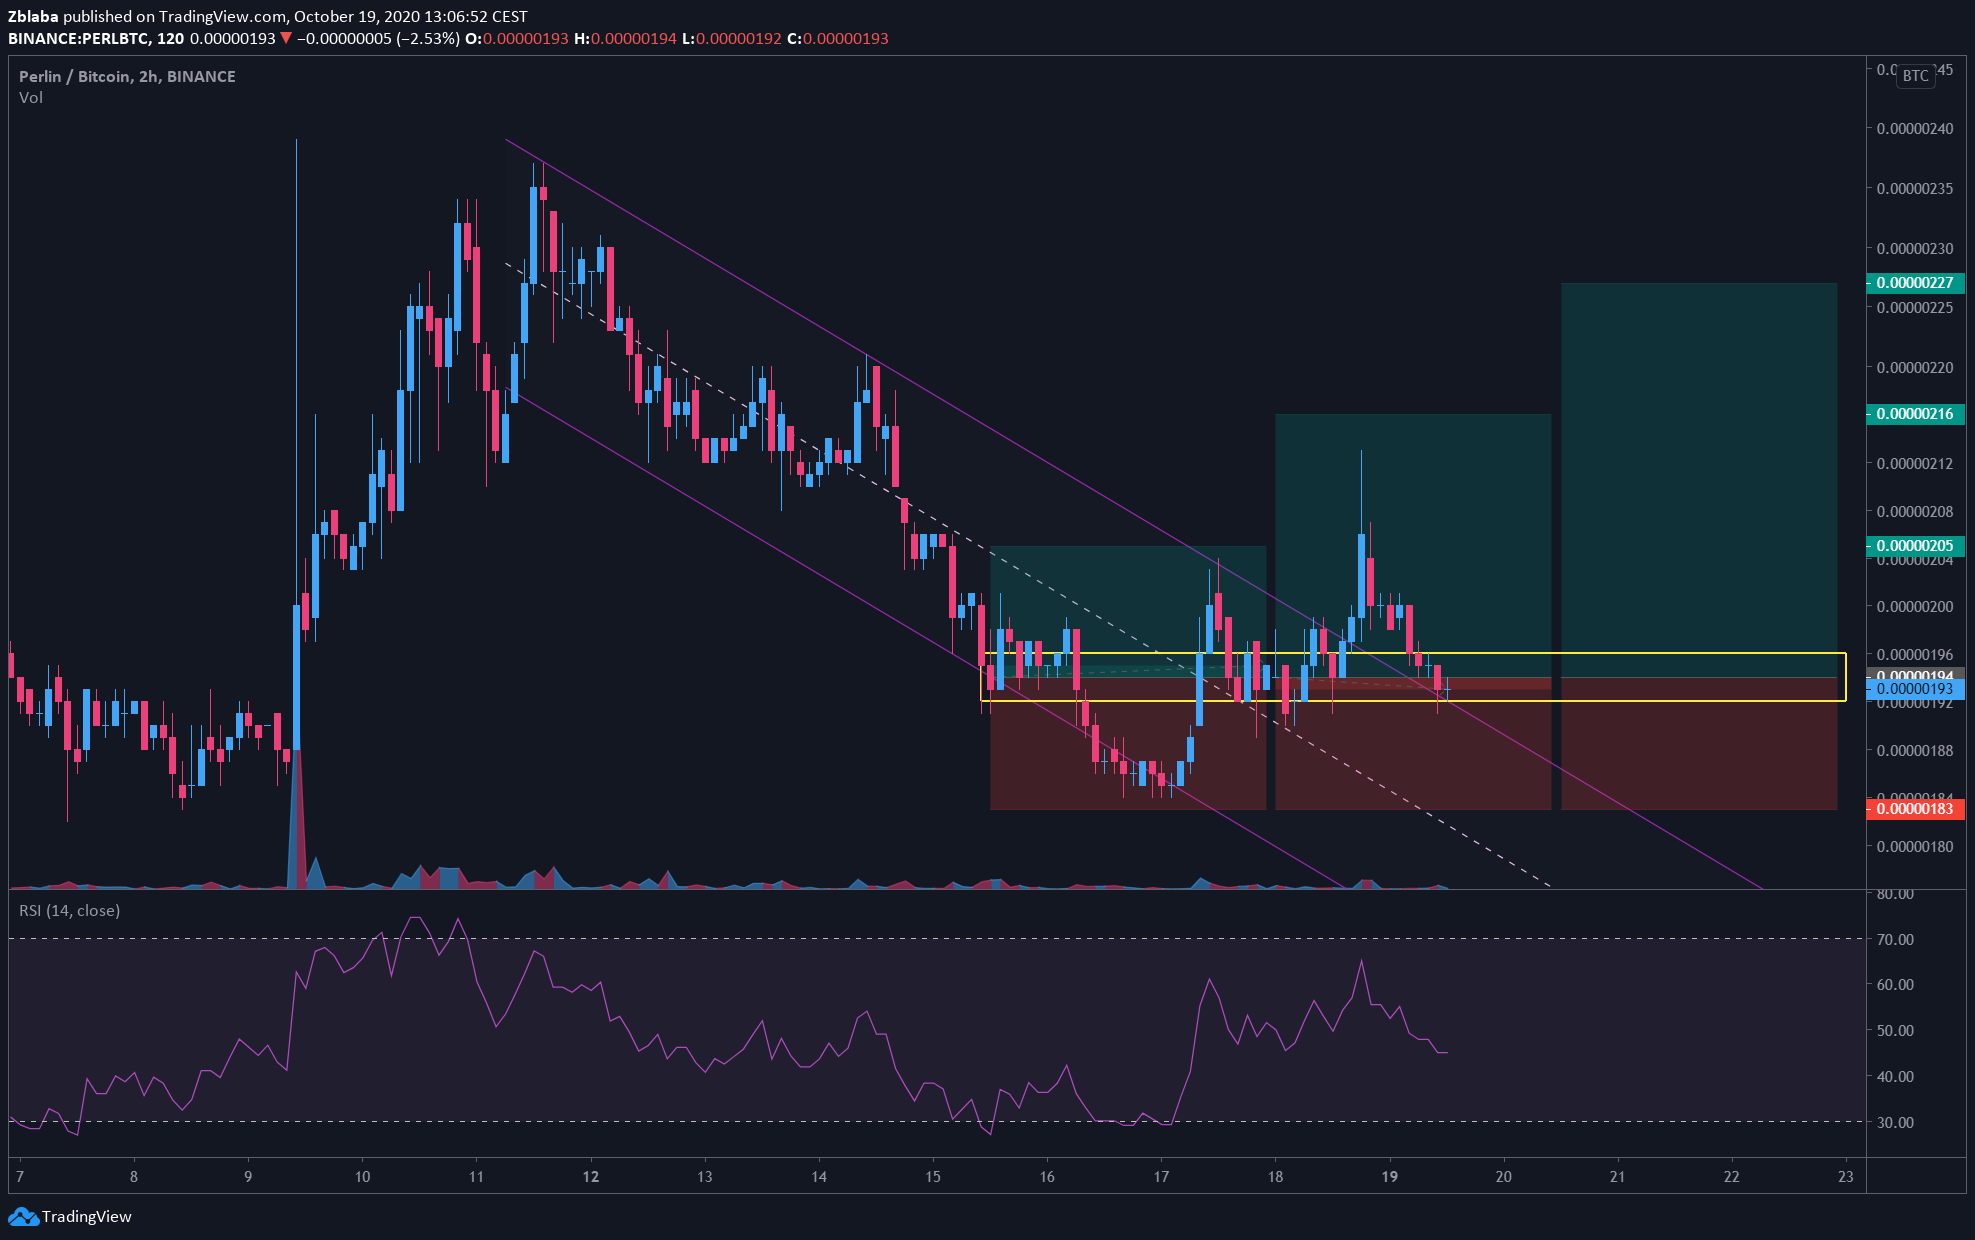This screenshot has width=1975, height=1240.
Task: Click the 0.00000240 price axis label
Action: click(x=1915, y=129)
